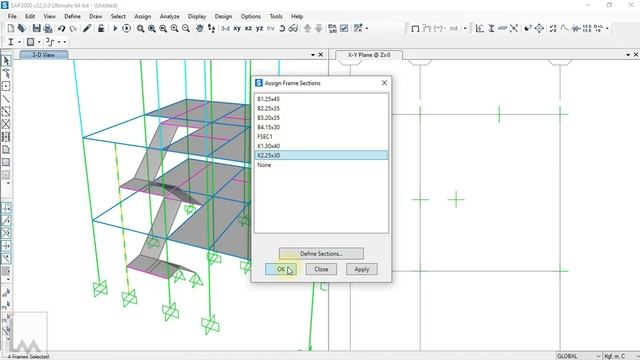Click the rubber band zoom icon
The height and width of the screenshot is (360, 640).
click(x=140, y=28)
